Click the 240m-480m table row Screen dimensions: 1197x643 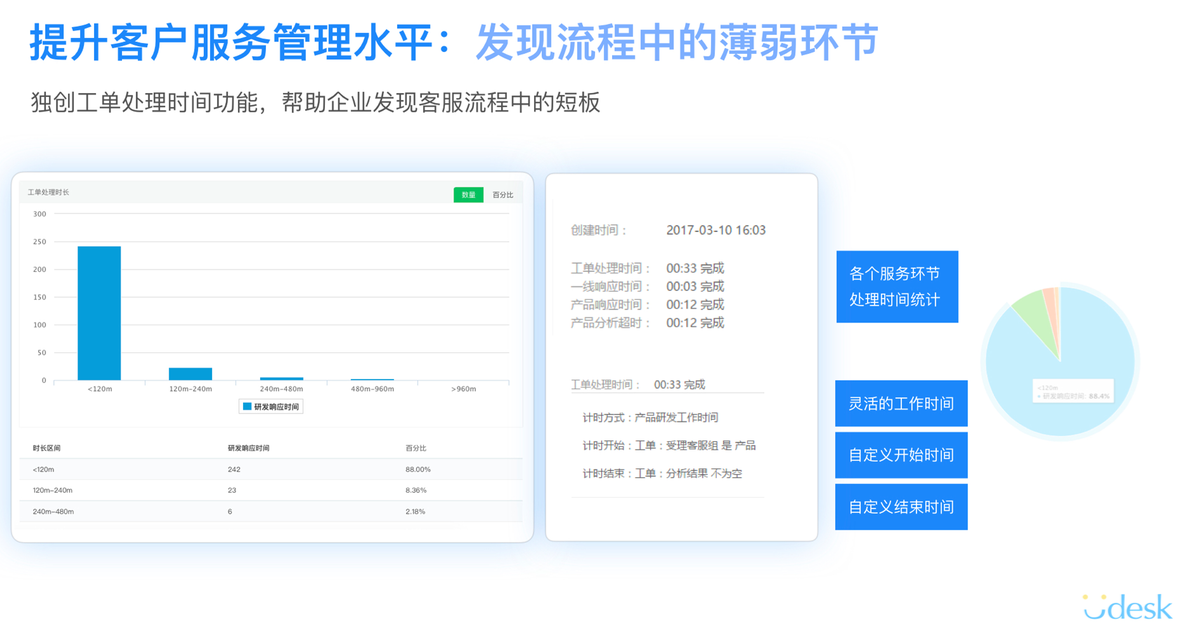tap(270, 512)
